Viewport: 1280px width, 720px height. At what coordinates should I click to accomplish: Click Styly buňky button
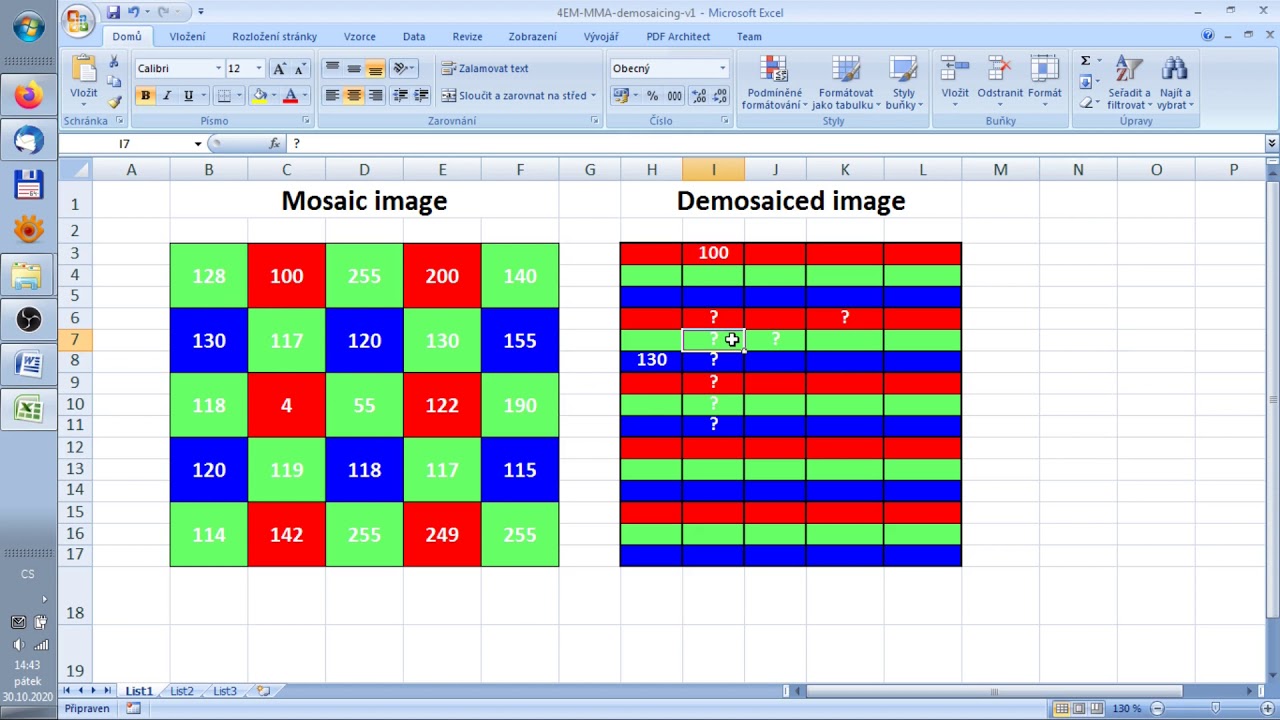pos(904,82)
